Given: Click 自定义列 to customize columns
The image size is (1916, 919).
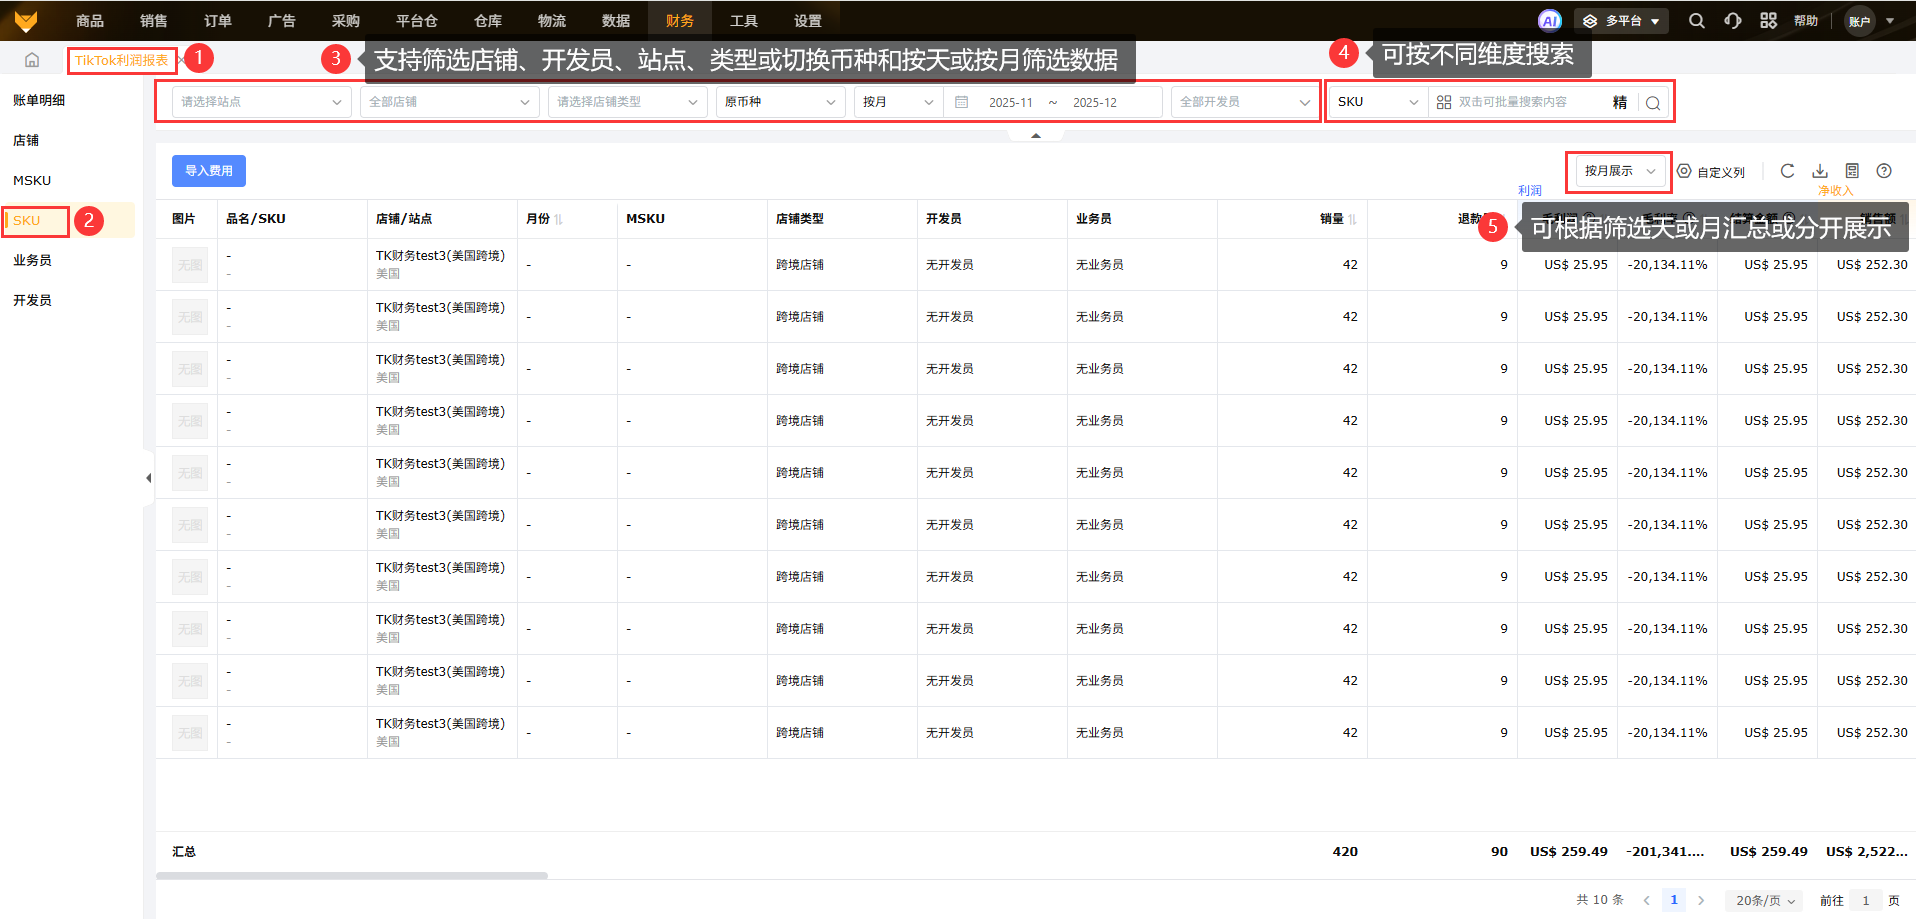Looking at the screenshot, I should [1711, 172].
